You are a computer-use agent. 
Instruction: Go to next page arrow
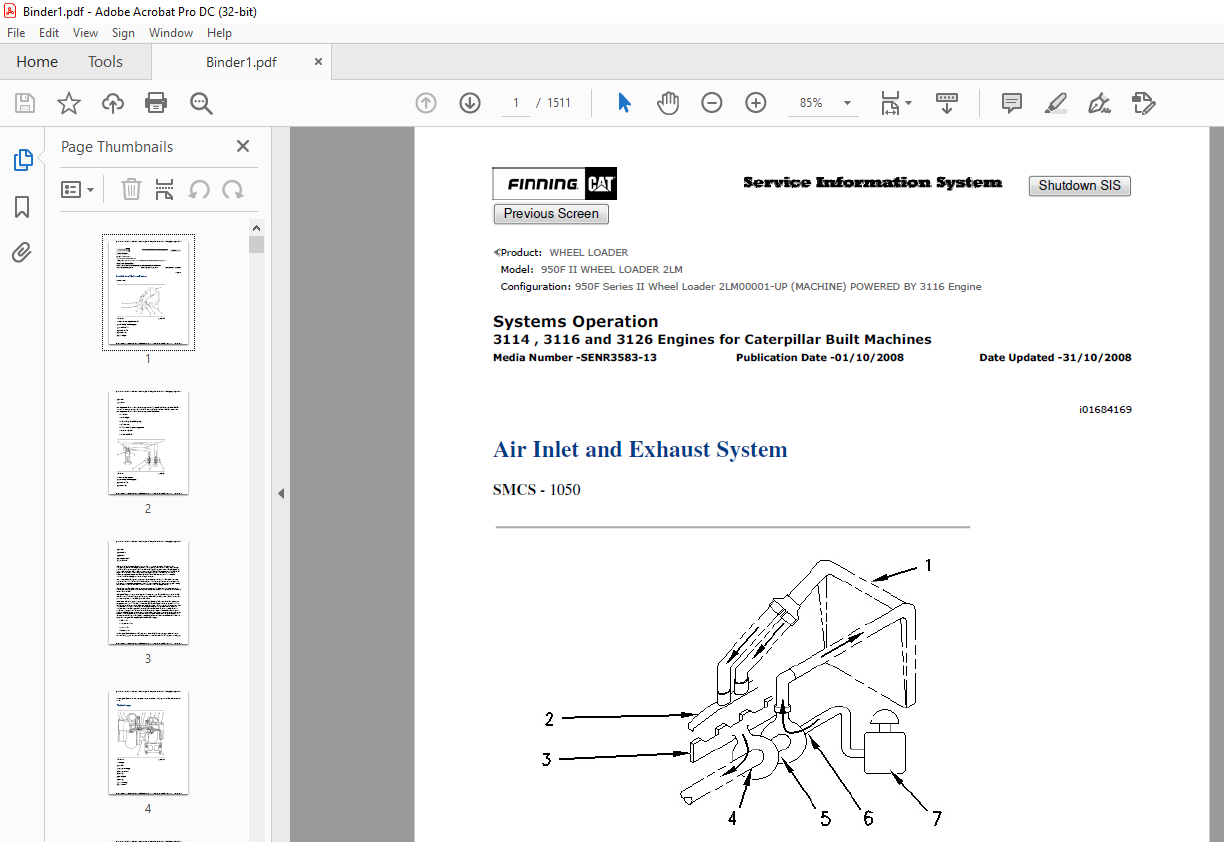click(x=470, y=103)
